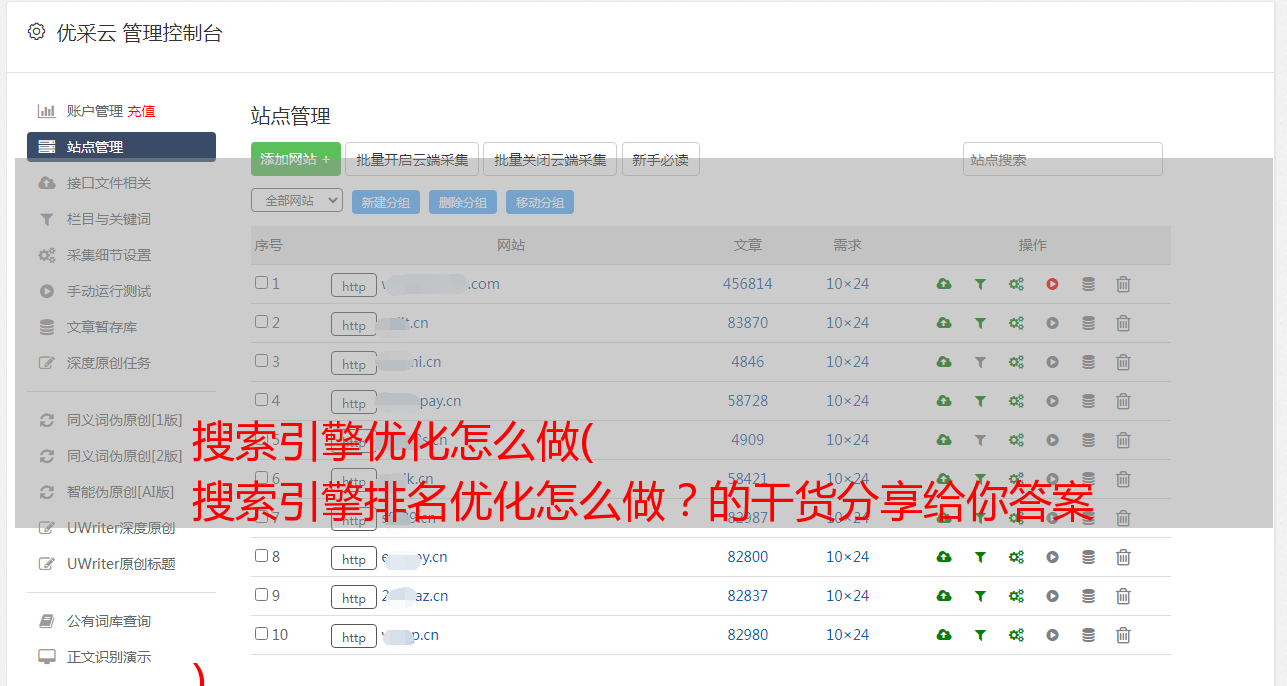This screenshot has width=1287, height=686.
Task: Click the trash icon in row 9
Action: point(1123,596)
